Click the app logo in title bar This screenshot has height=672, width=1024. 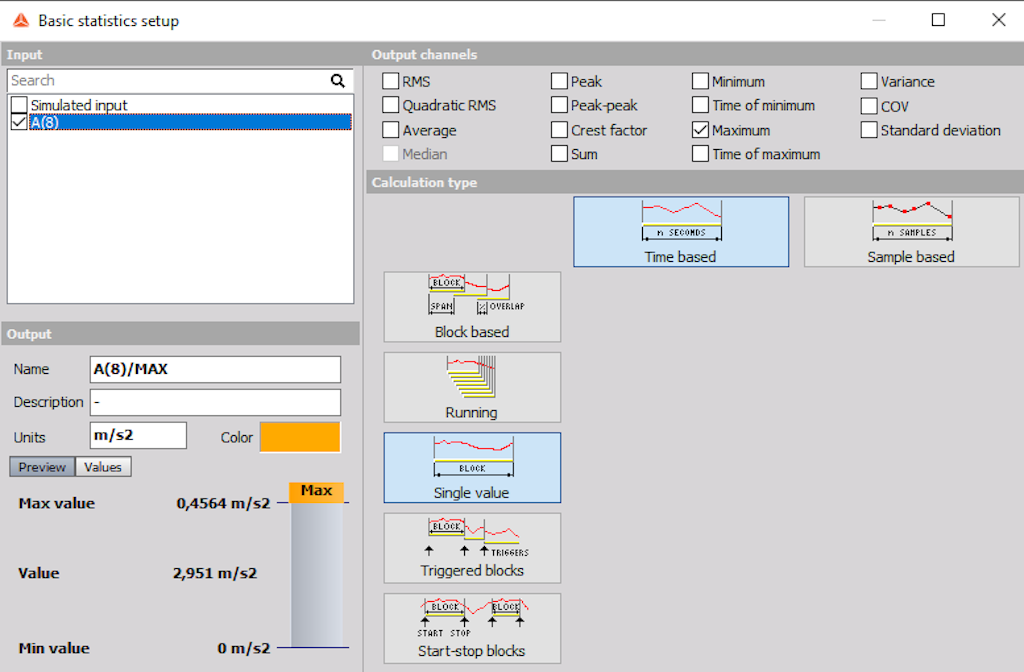[x=21, y=20]
